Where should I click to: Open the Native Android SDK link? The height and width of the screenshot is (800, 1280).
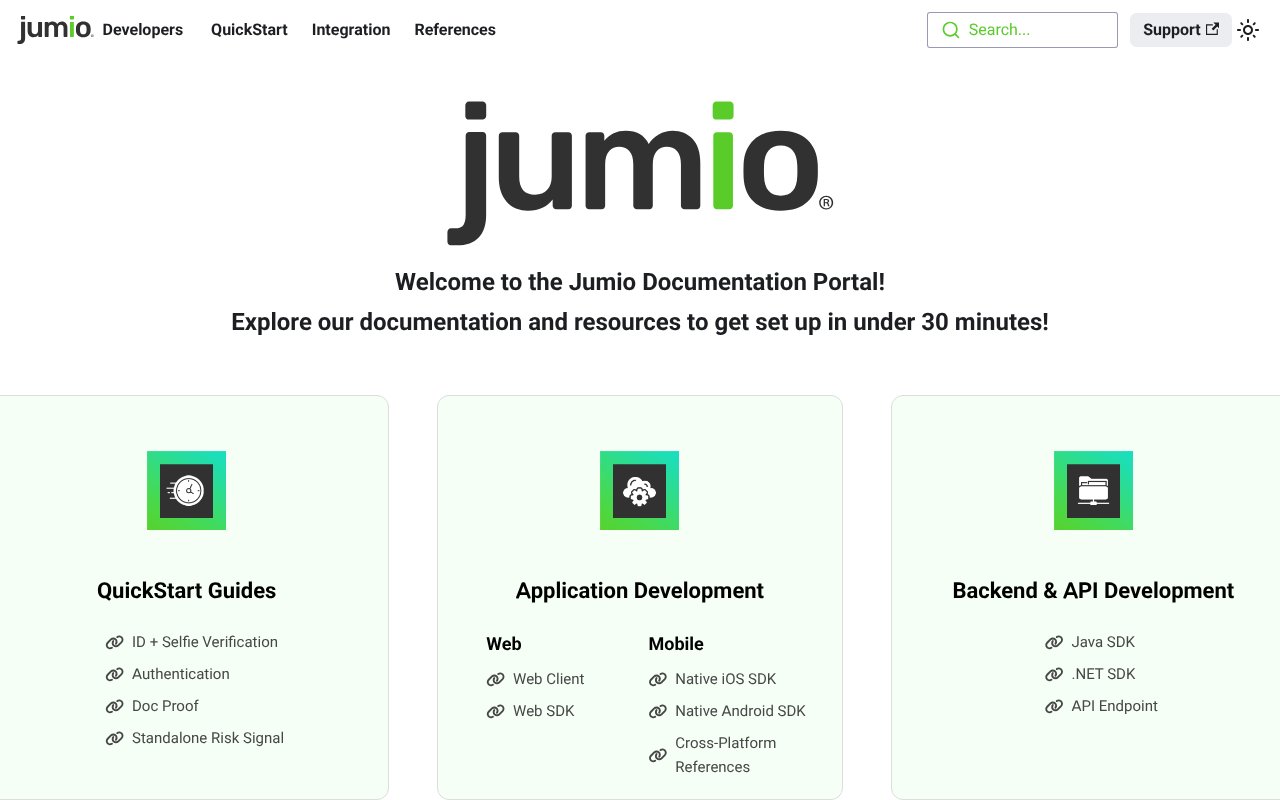point(739,711)
